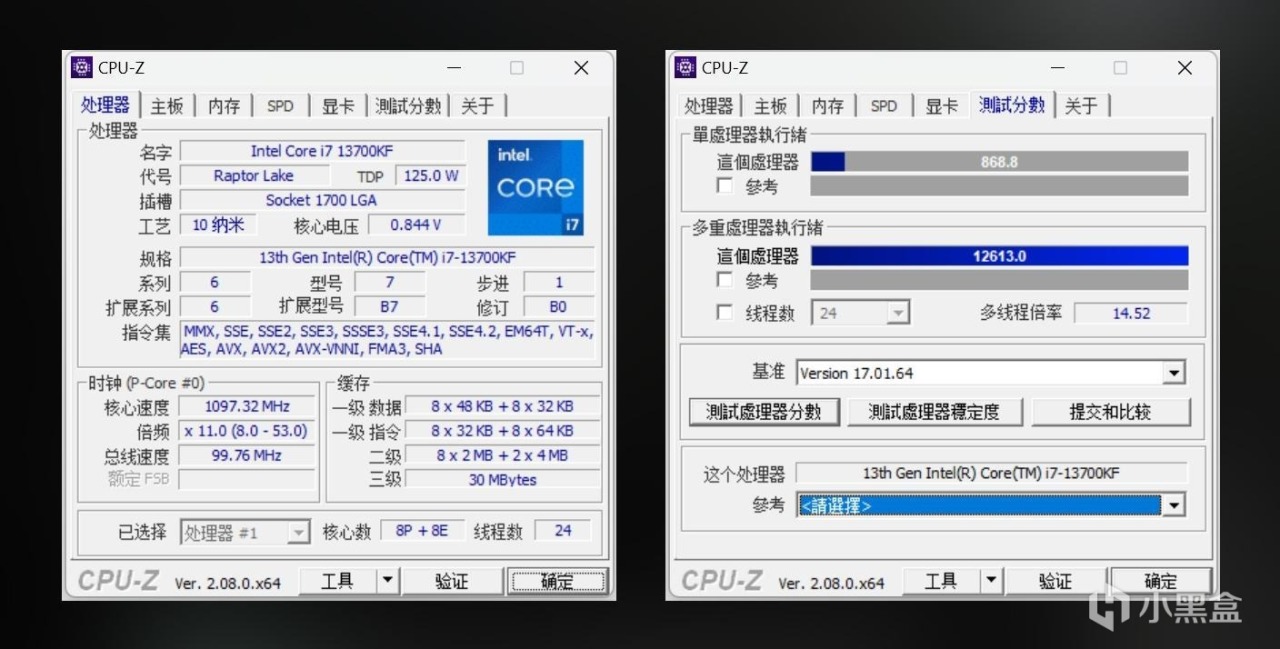Click the 多线程倍率 value 14.52
Image resolution: width=1280 pixels, height=649 pixels.
pos(1131,313)
